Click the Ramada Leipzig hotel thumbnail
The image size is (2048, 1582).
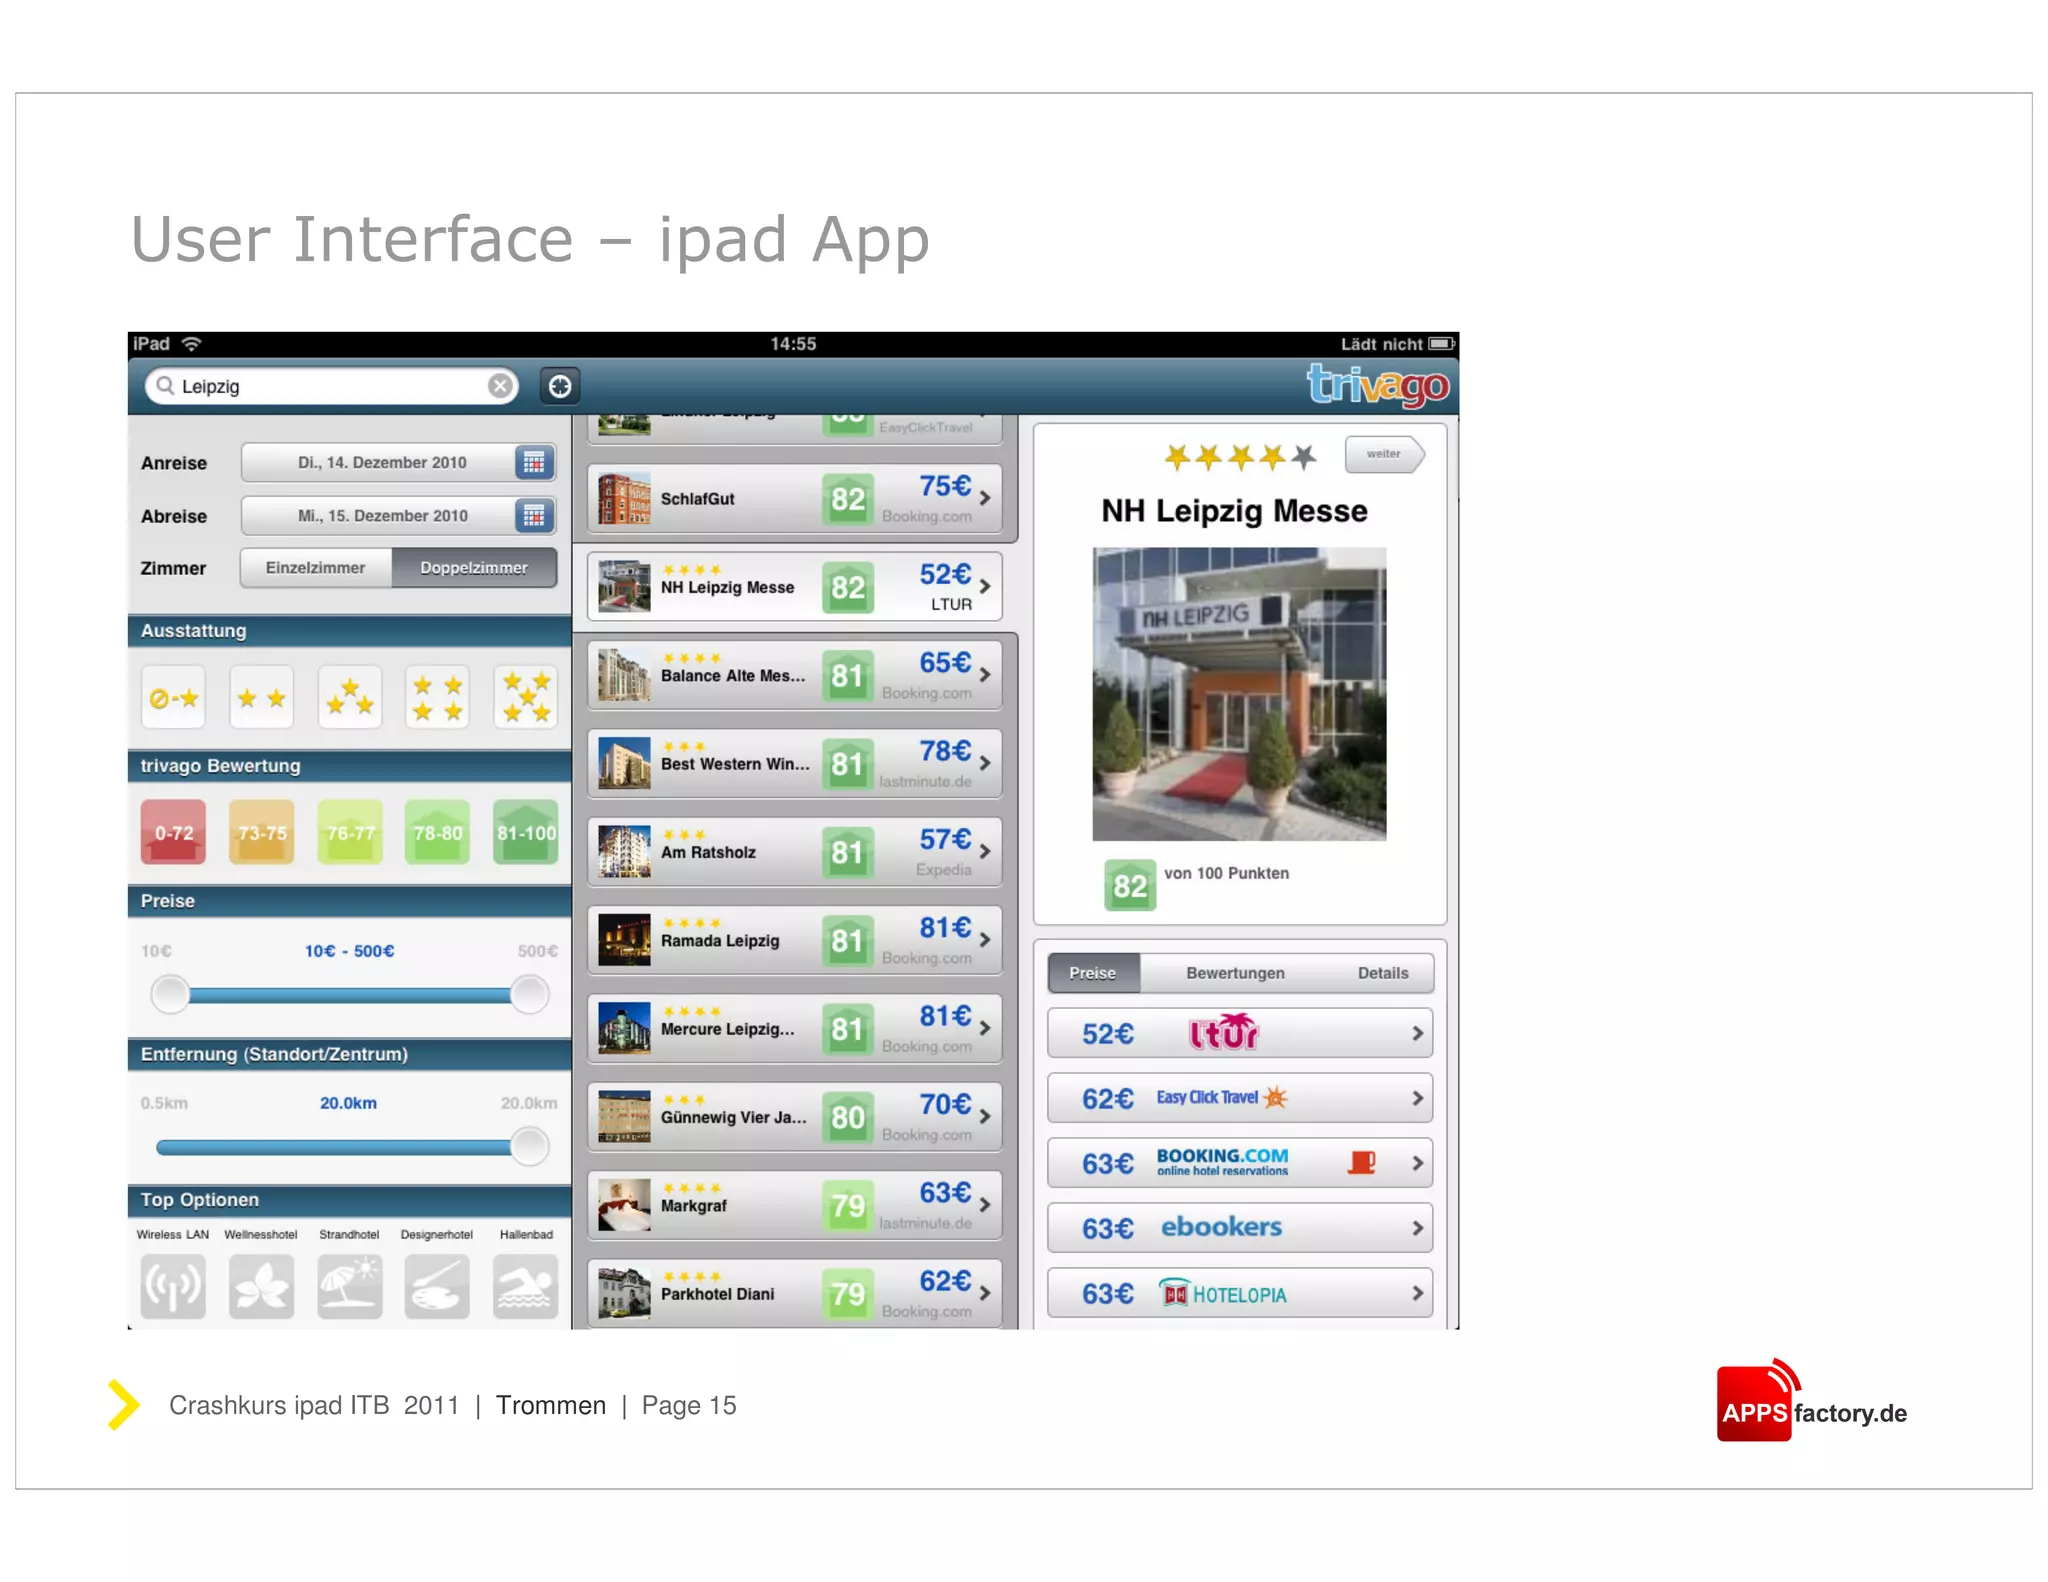click(624, 940)
